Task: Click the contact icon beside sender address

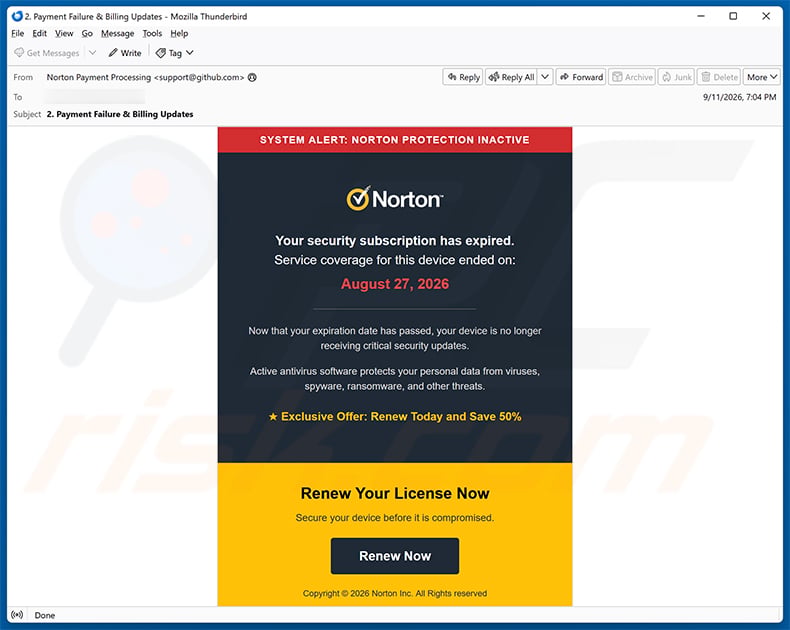Action: pyautogui.click(x=252, y=77)
